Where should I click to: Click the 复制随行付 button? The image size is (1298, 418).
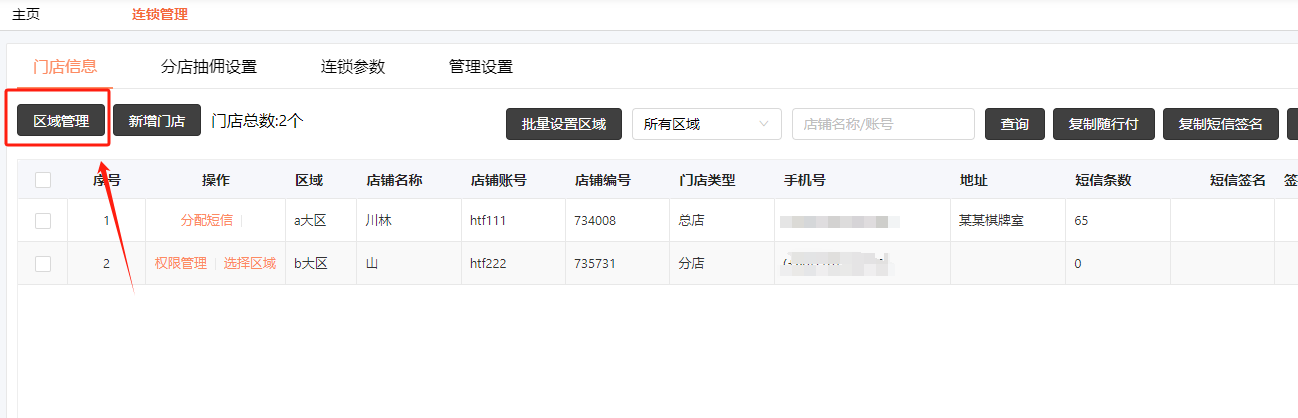pyautogui.click(x=1104, y=124)
